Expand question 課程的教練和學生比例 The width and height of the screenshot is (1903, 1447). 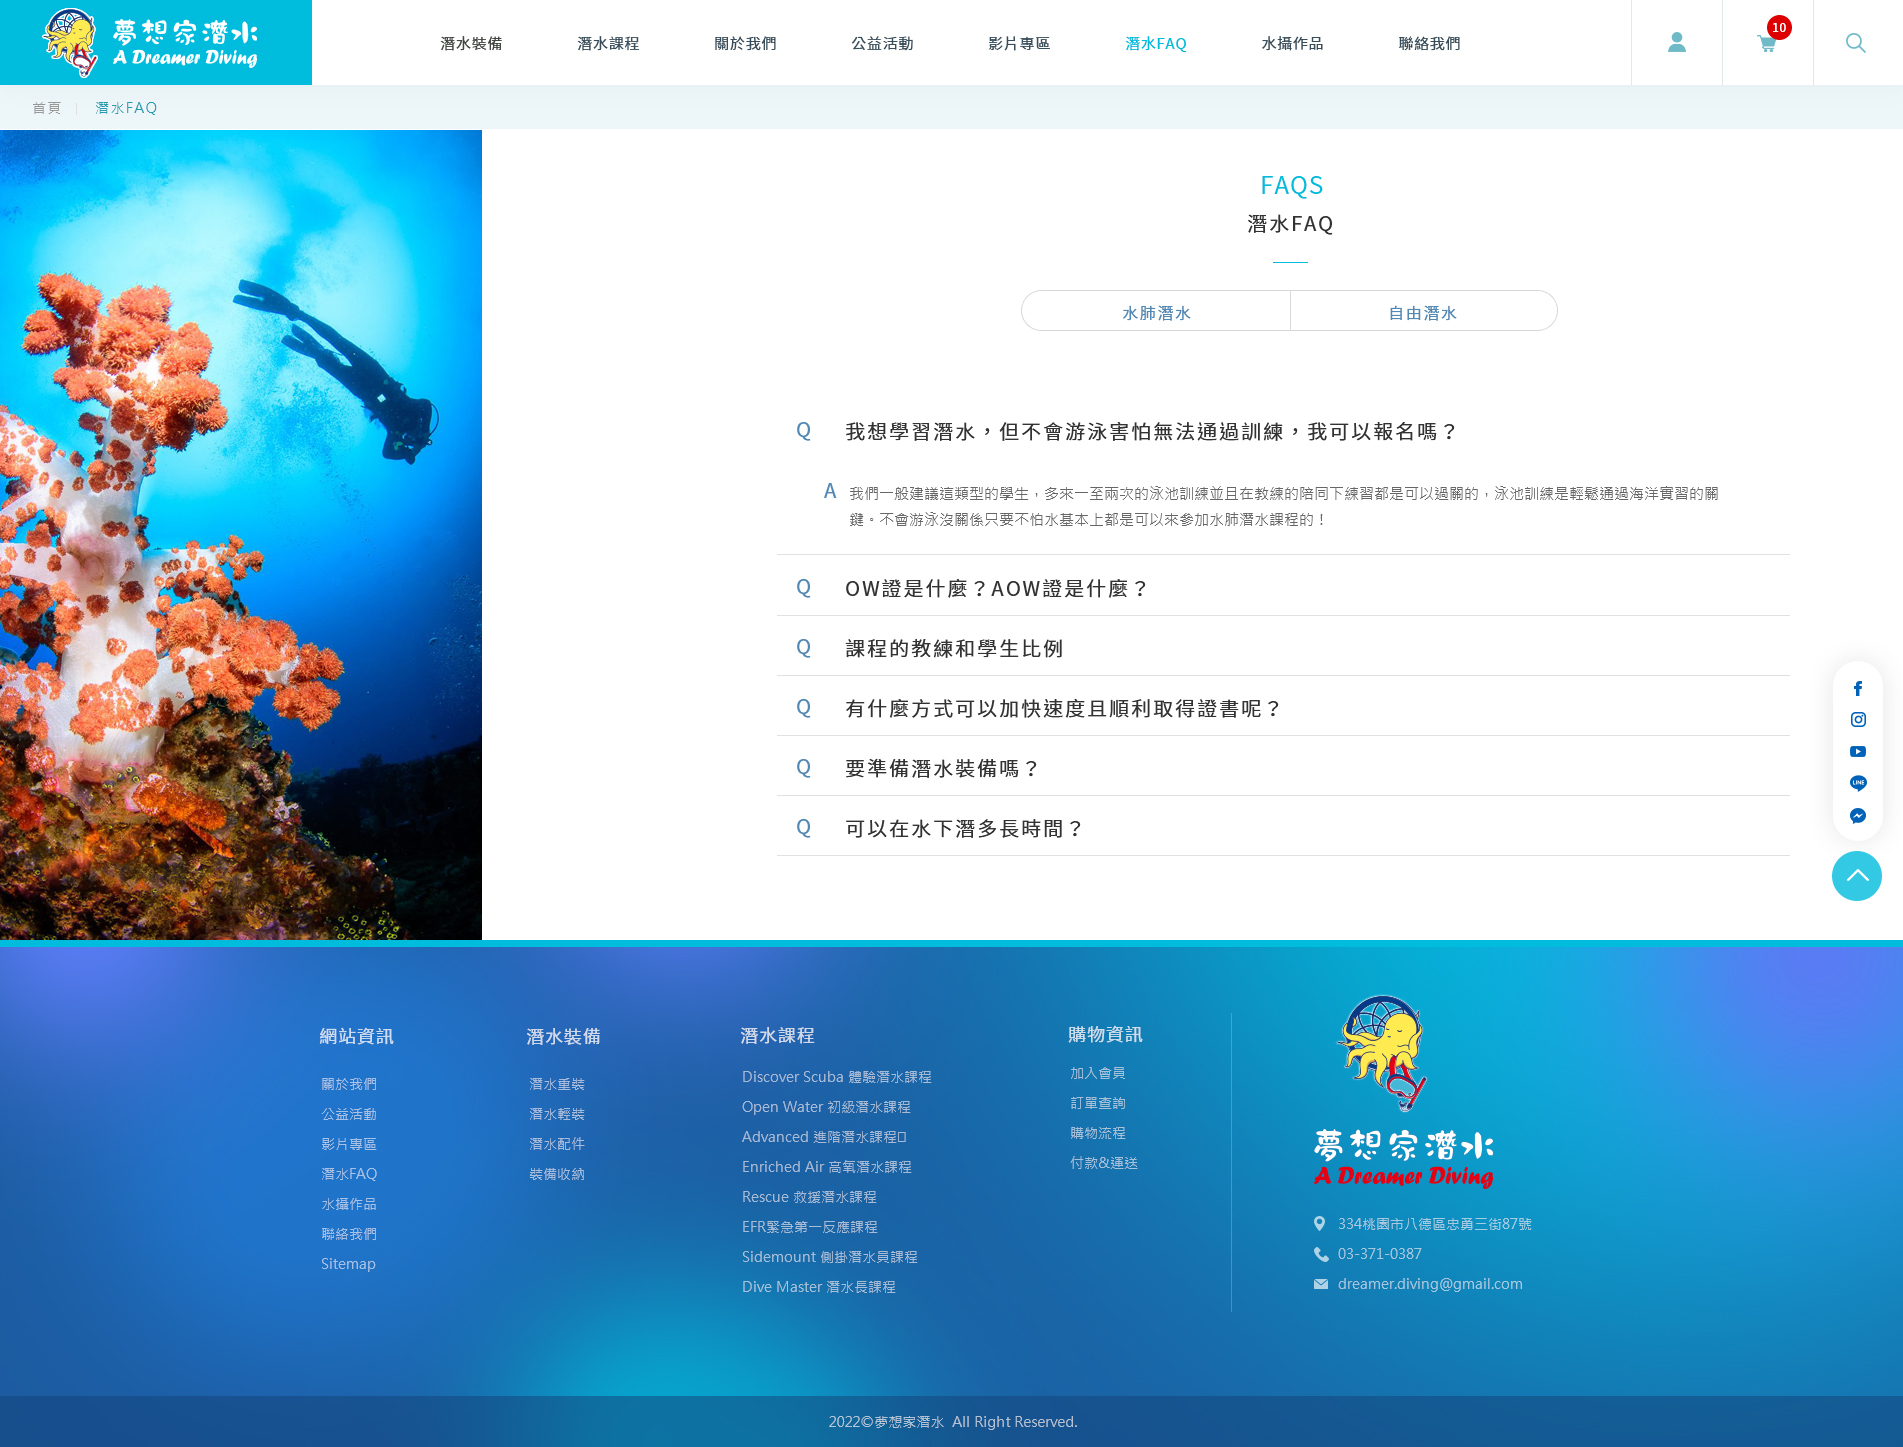click(x=1283, y=648)
